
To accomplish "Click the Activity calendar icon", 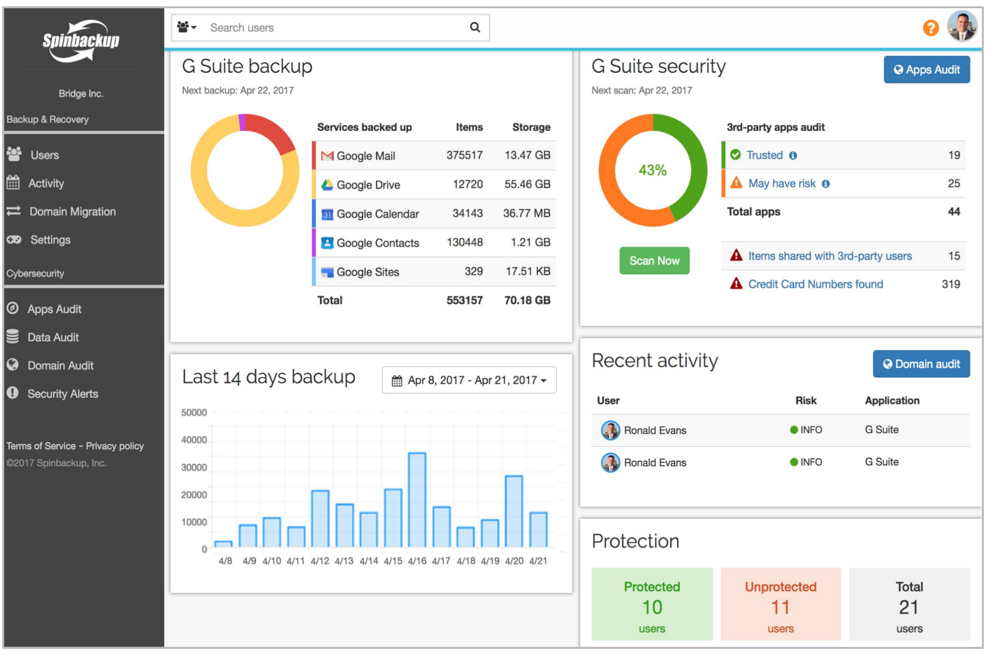I will point(13,182).
